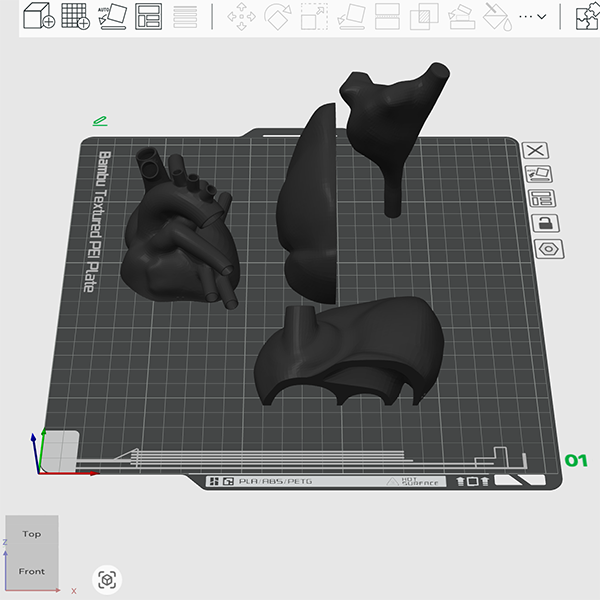Arrange all objects from top toolbar

pos(149,16)
